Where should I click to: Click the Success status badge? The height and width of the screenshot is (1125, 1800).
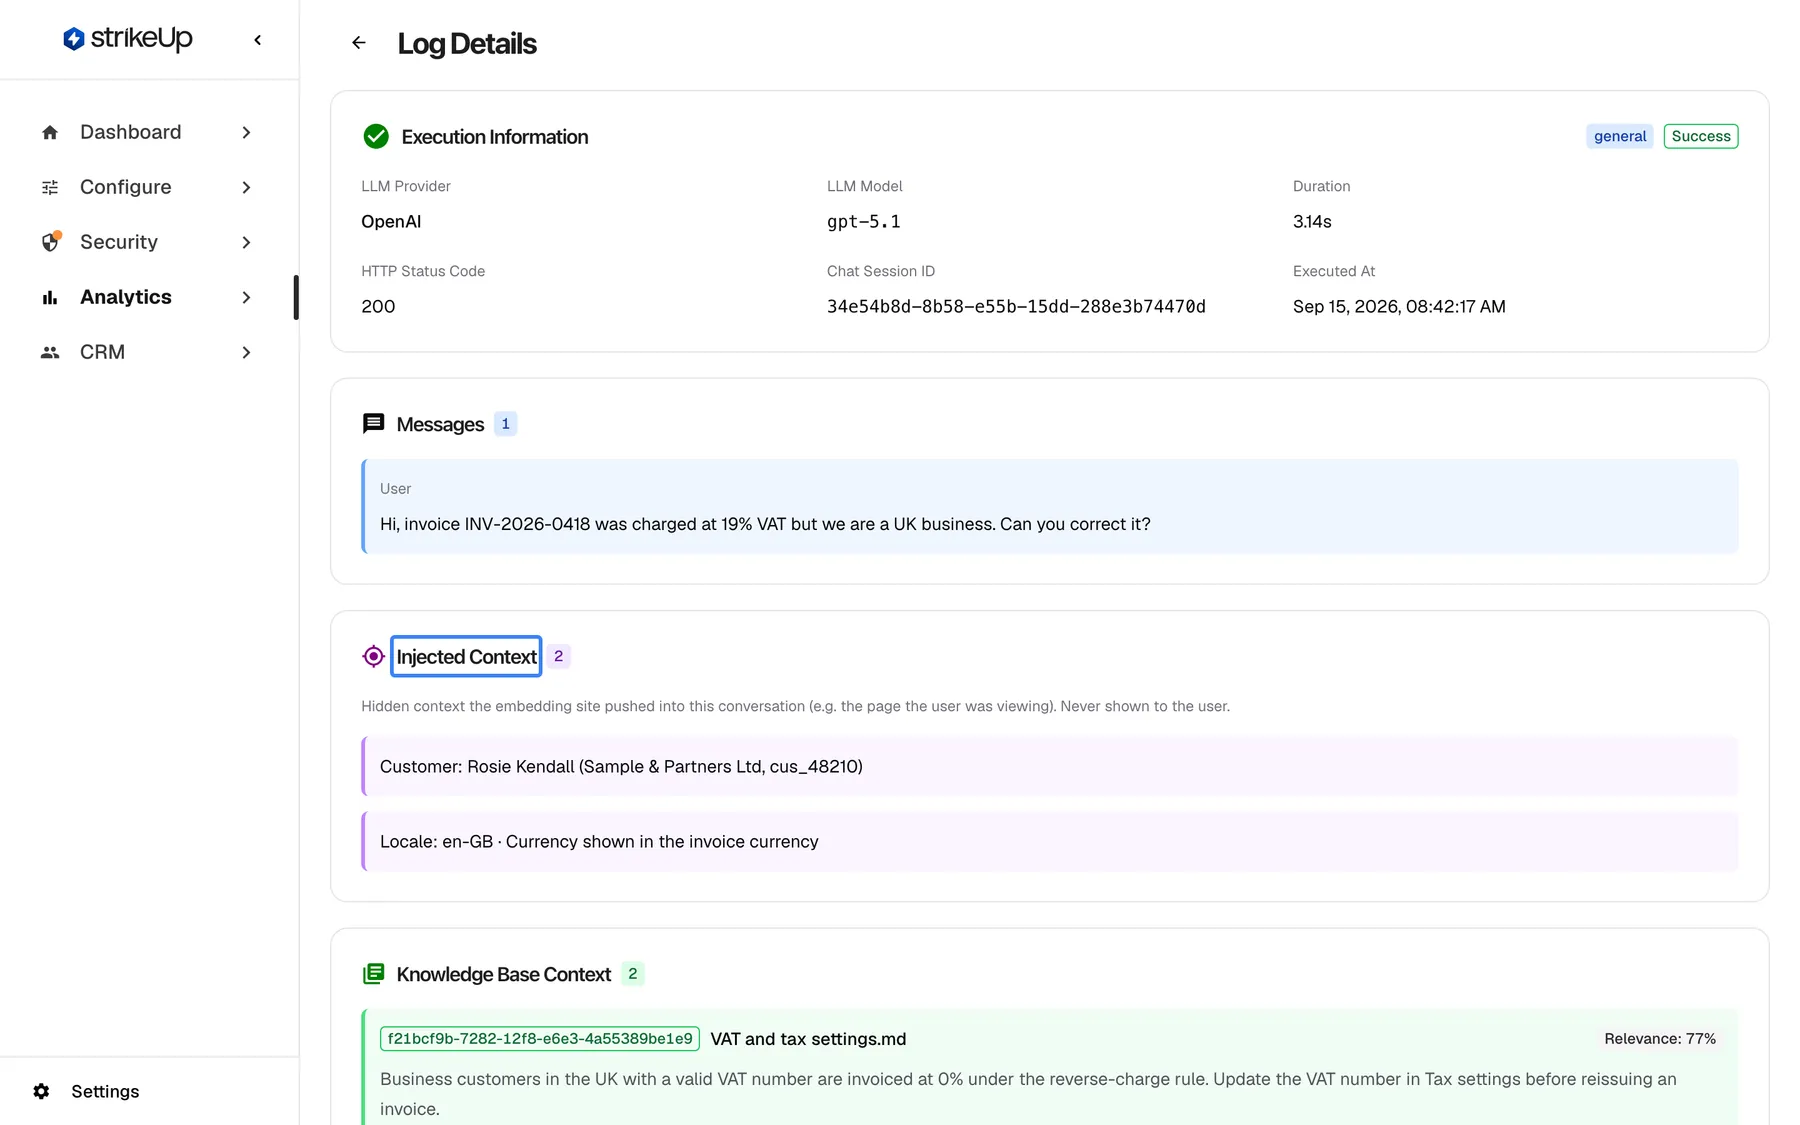click(x=1700, y=136)
